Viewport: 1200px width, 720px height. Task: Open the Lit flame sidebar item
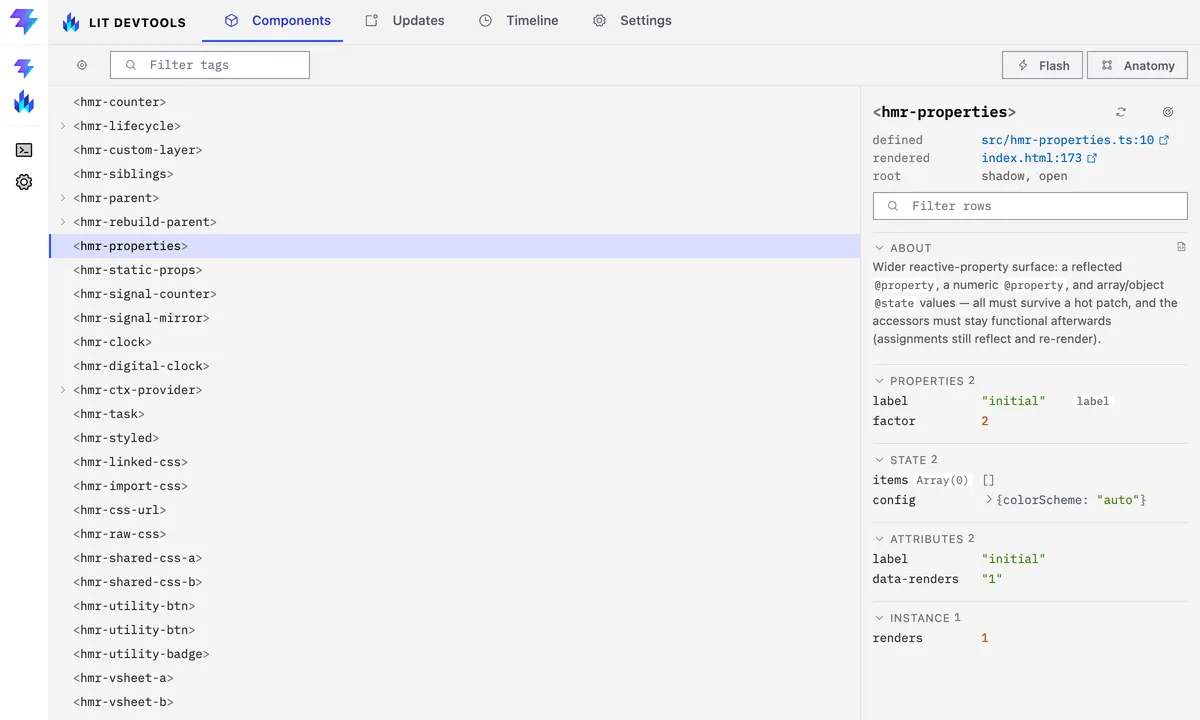click(x=24, y=101)
